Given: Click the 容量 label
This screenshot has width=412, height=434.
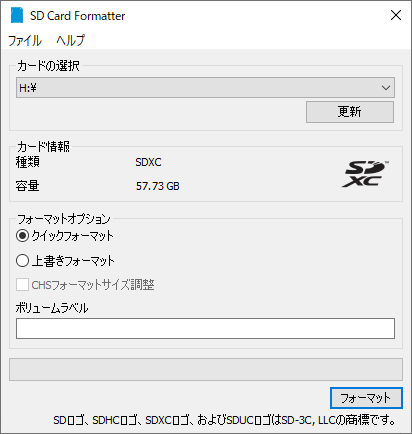Looking at the screenshot, I should pyautogui.click(x=28, y=186).
